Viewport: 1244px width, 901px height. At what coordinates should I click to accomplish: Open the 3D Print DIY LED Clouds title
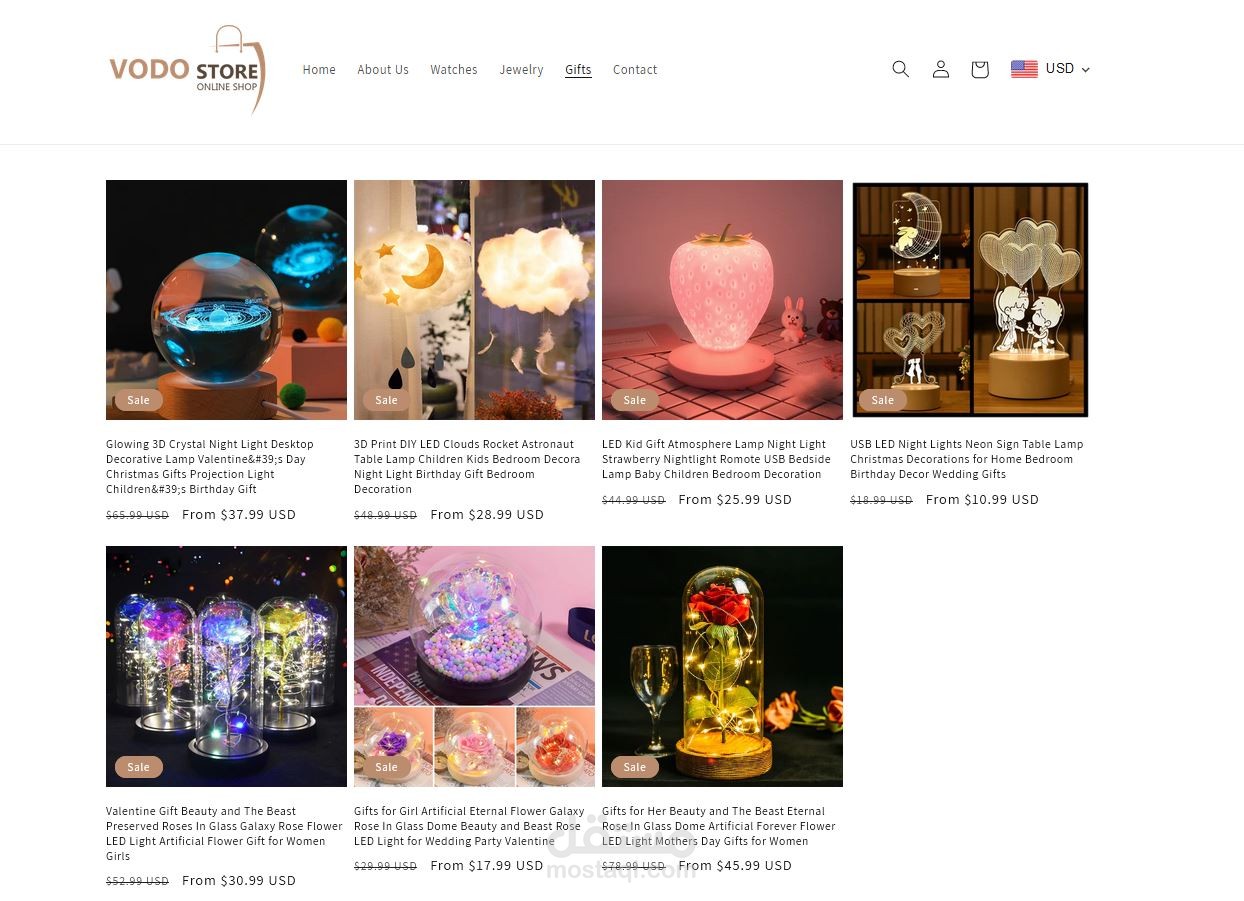467,466
